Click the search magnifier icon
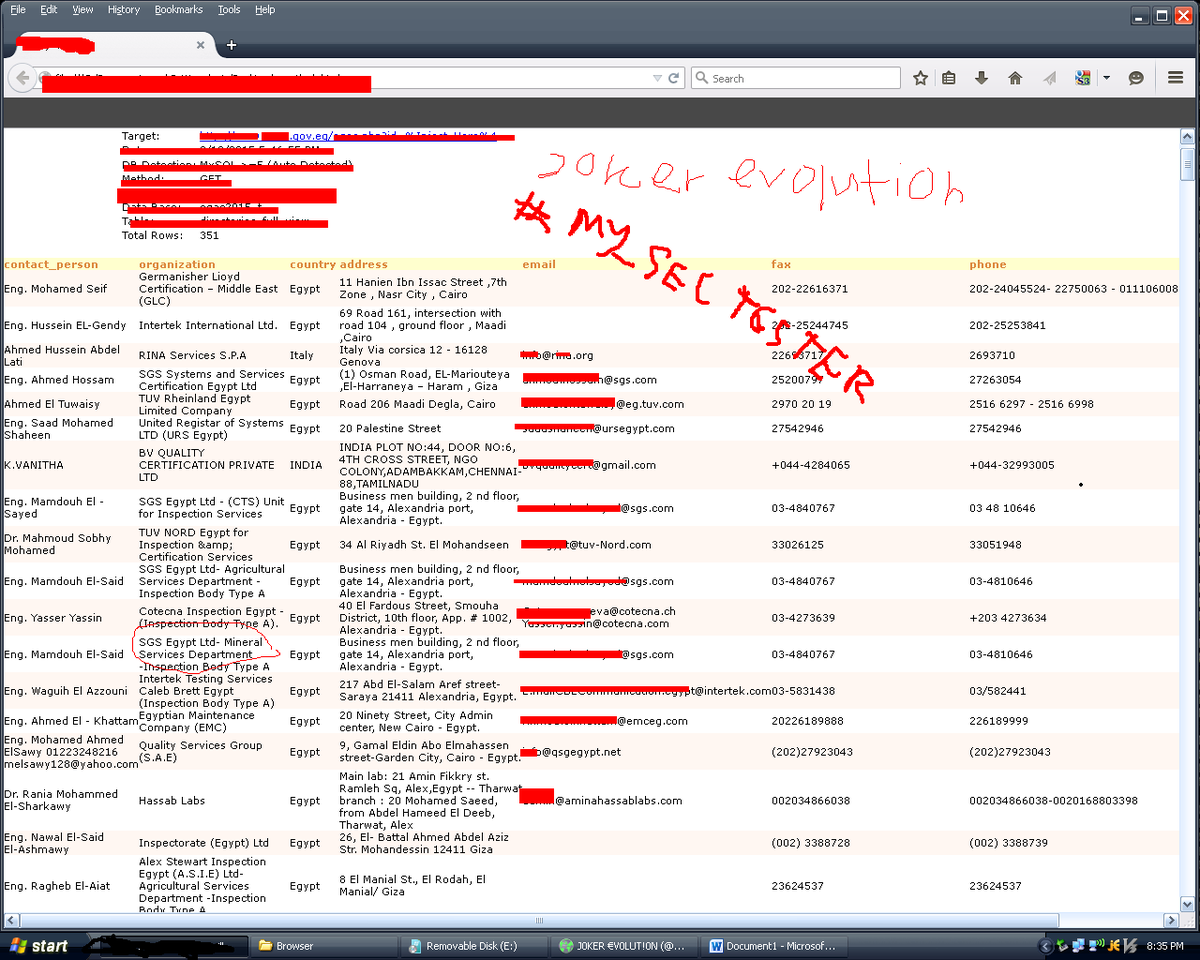The height and width of the screenshot is (960, 1200). pos(702,78)
